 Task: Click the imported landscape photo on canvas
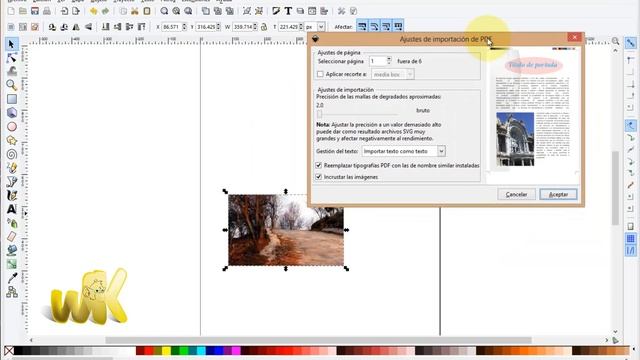click(x=286, y=230)
